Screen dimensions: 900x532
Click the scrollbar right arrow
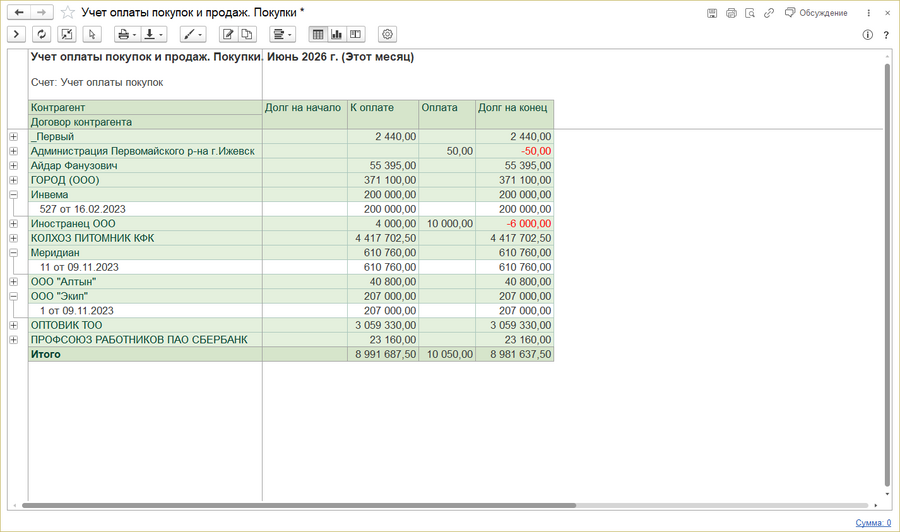pos(876,506)
